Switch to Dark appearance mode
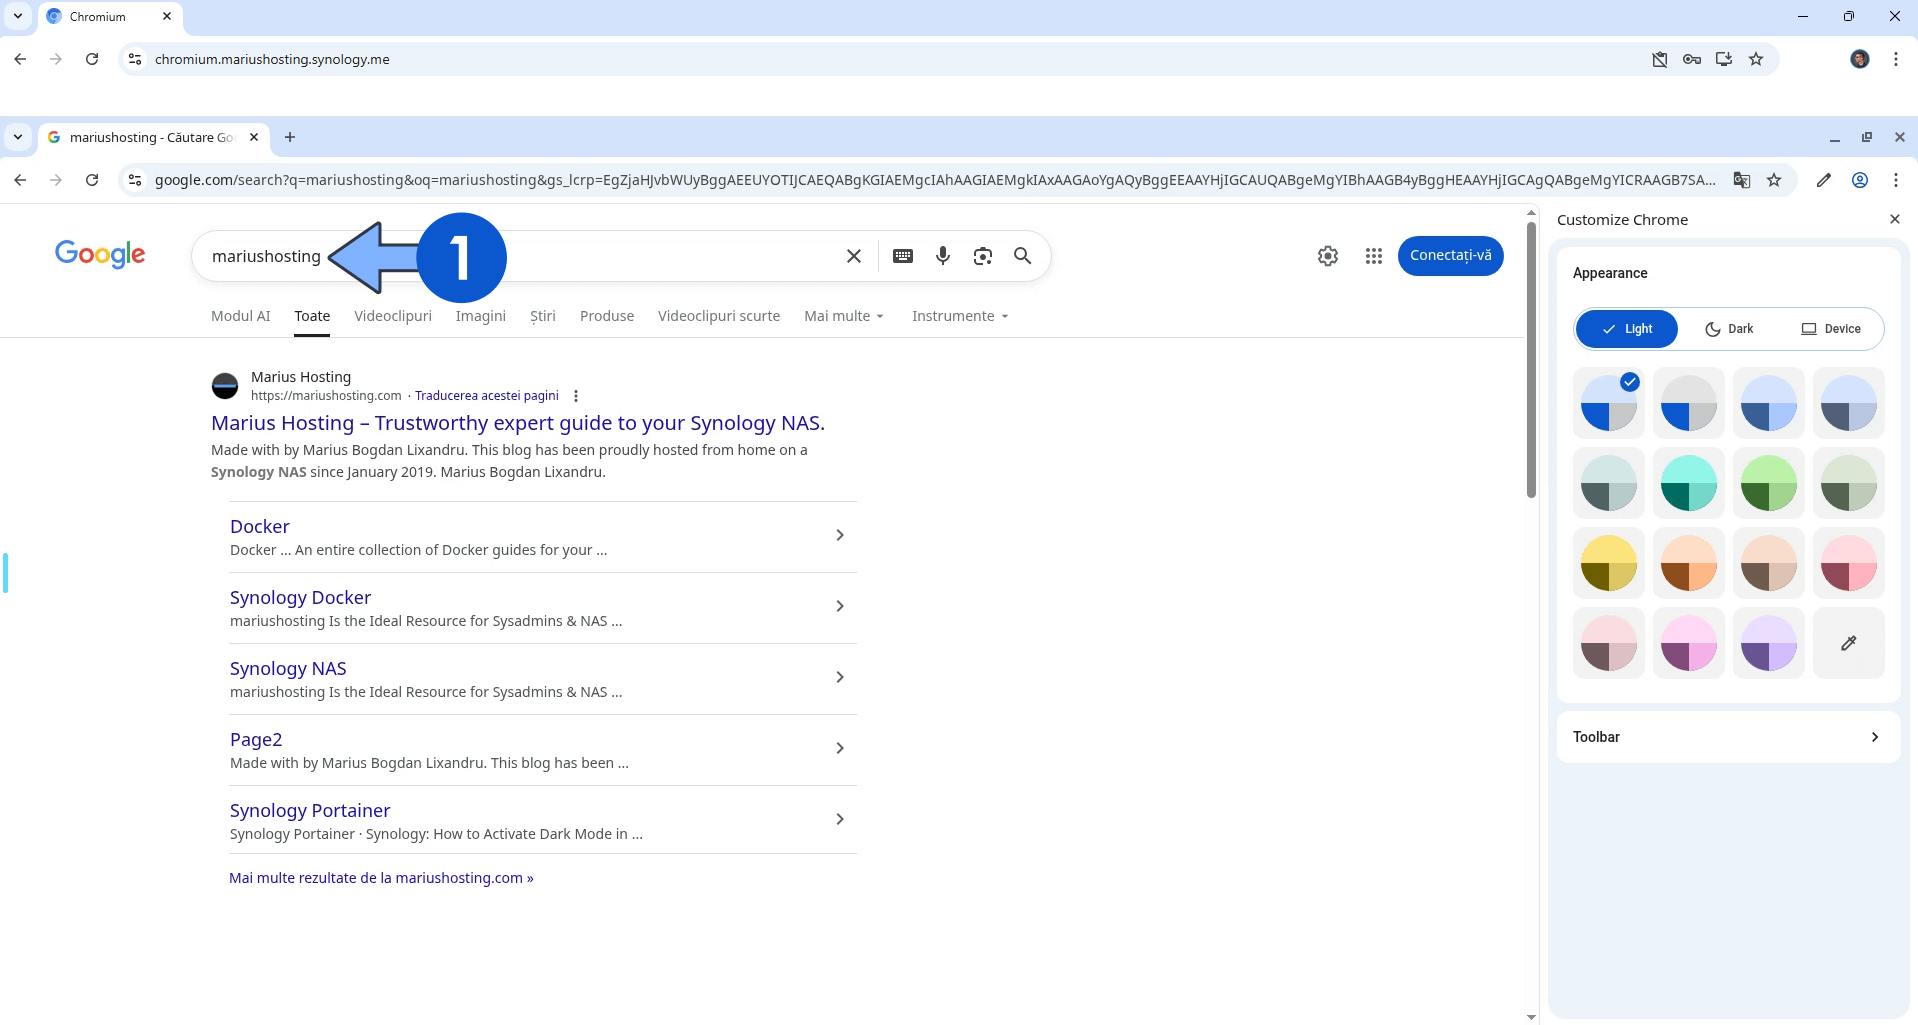 [1728, 328]
